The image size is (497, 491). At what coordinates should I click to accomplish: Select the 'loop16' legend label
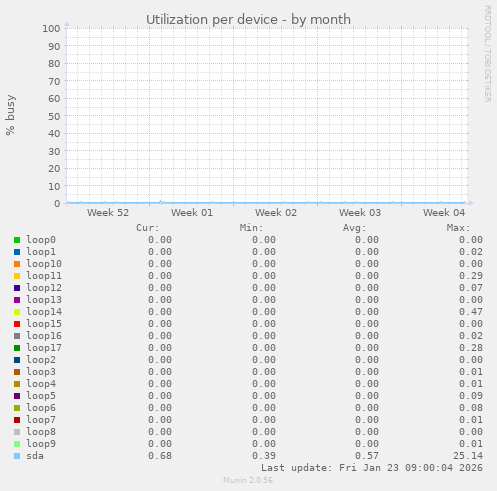click(x=44, y=336)
